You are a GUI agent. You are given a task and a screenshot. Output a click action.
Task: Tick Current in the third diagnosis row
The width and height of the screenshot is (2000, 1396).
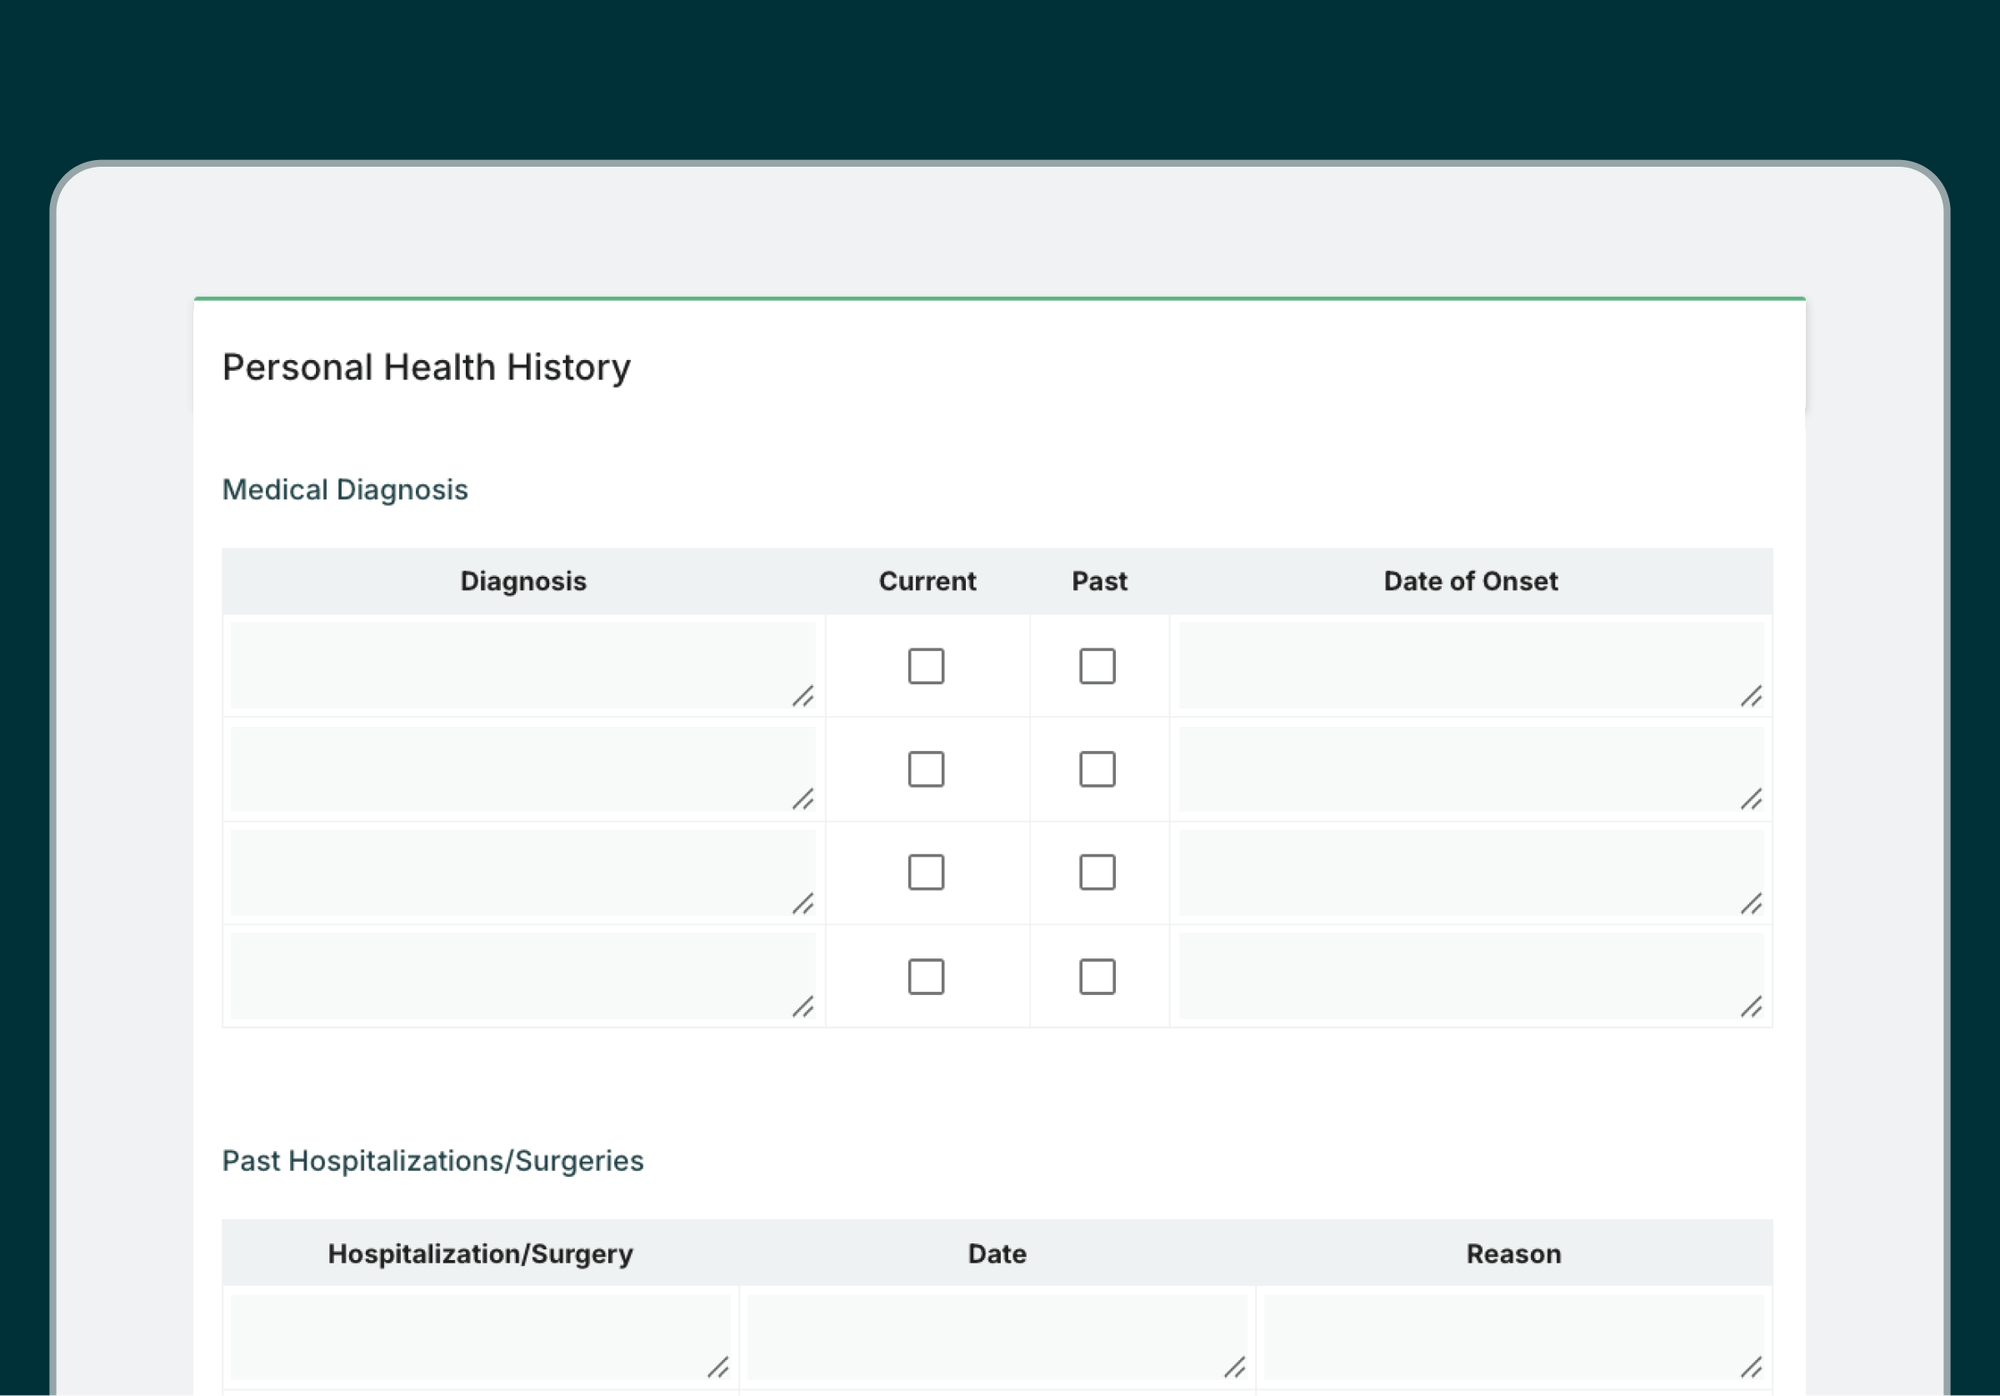(x=926, y=873)
